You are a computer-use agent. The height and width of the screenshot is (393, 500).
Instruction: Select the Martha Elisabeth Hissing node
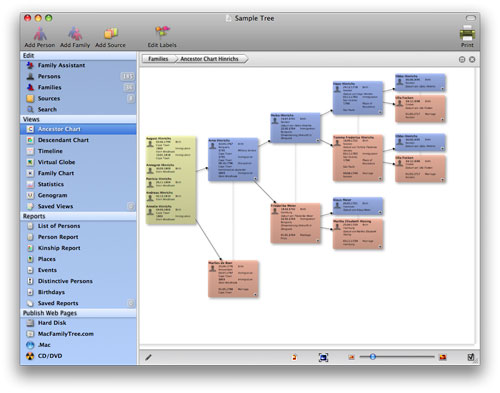coord(358,234)
